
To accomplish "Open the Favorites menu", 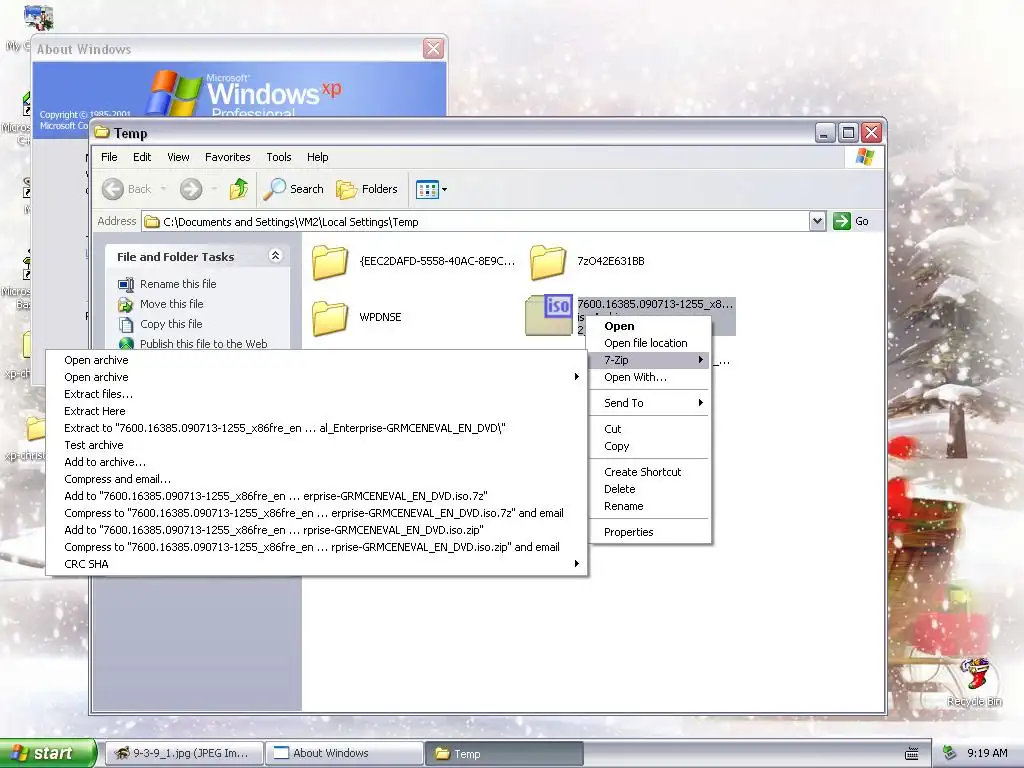I will [x=227, y=157].
